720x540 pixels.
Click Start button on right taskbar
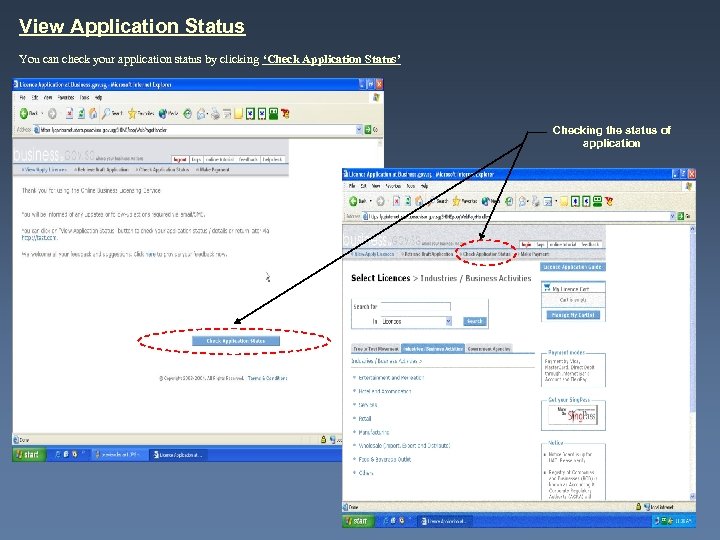tap(358, 521)
